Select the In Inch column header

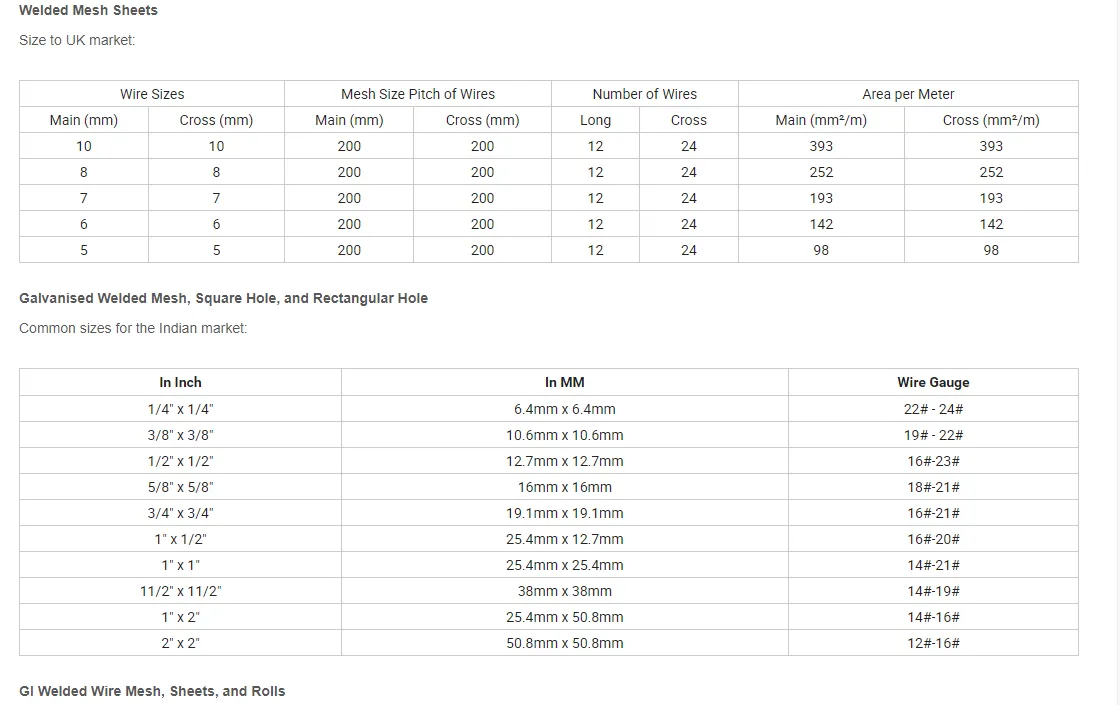(180, 382)
